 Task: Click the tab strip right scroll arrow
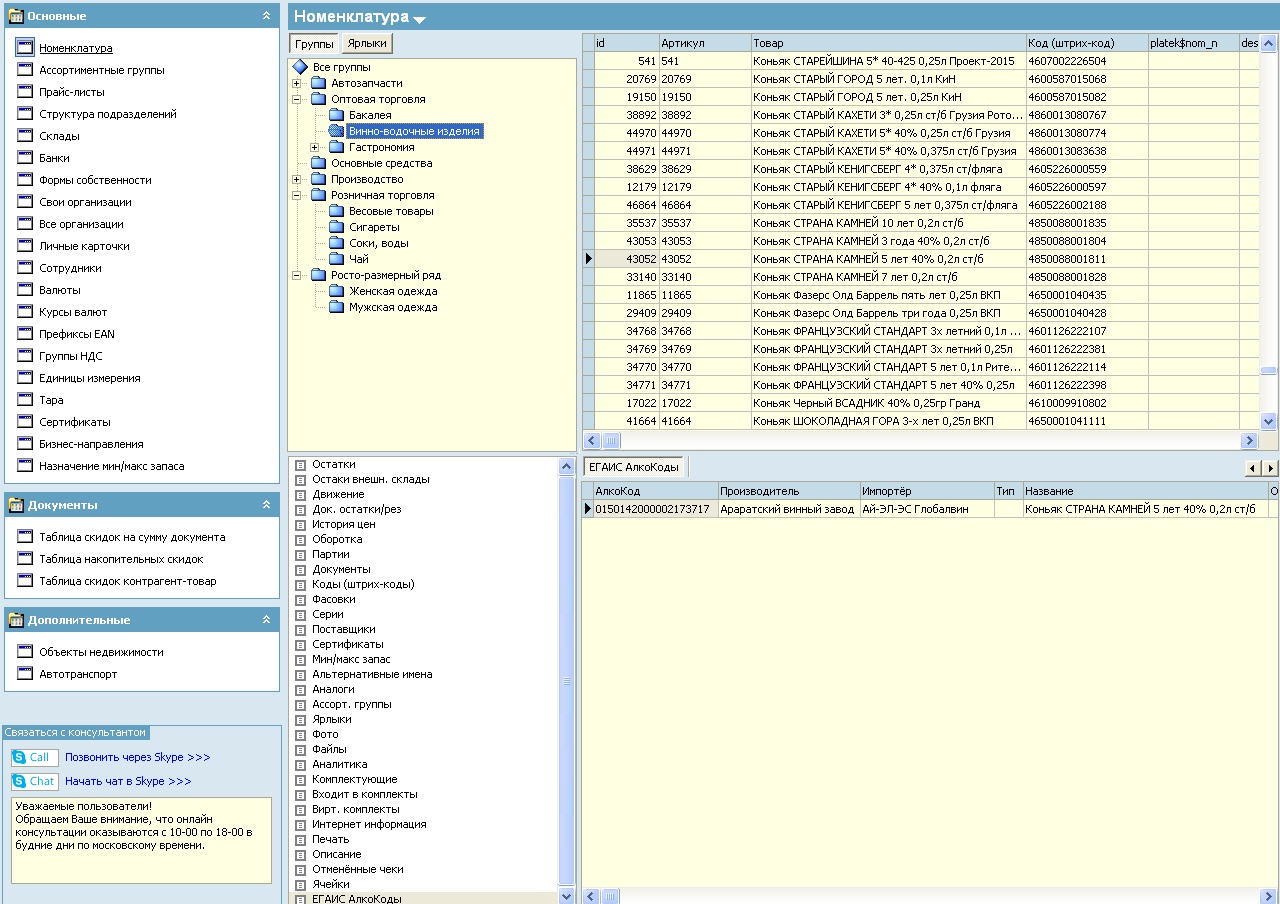point(1271,468)
